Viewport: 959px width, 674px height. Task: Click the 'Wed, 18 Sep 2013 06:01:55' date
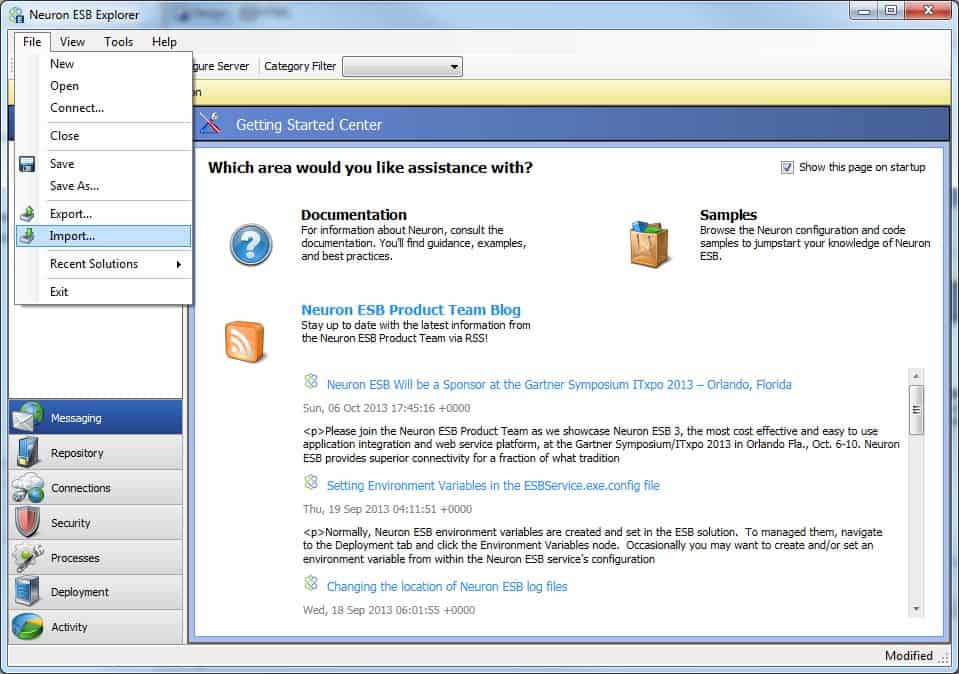point(389,610)
